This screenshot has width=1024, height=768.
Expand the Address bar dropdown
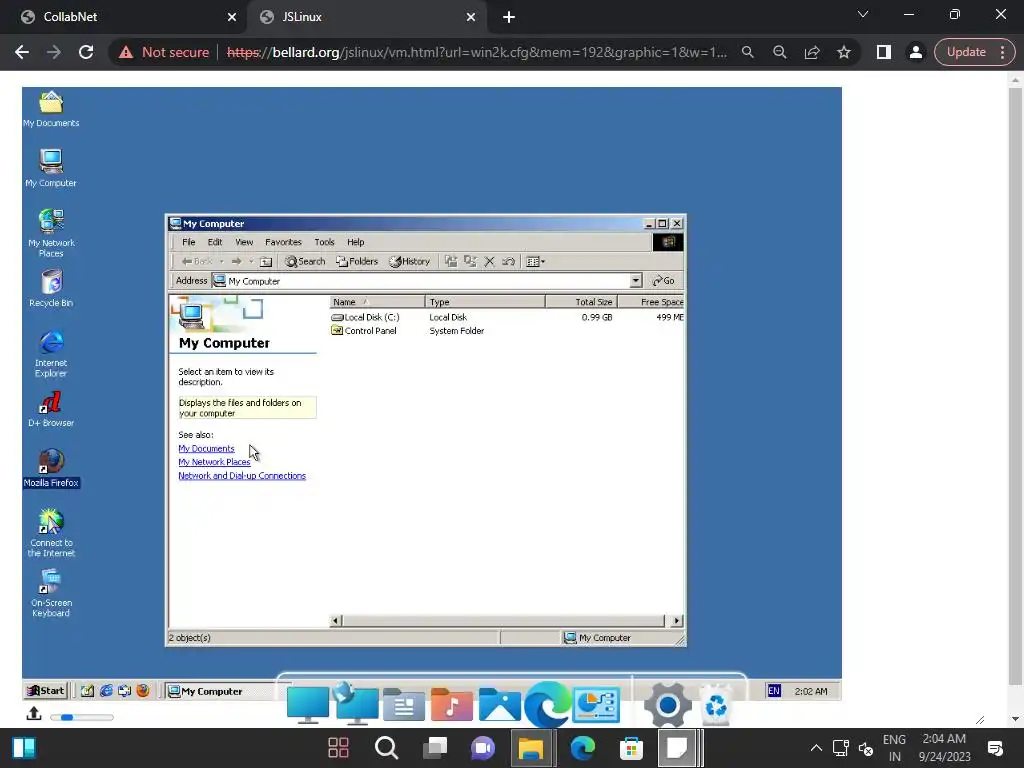(x=635, y=280)
